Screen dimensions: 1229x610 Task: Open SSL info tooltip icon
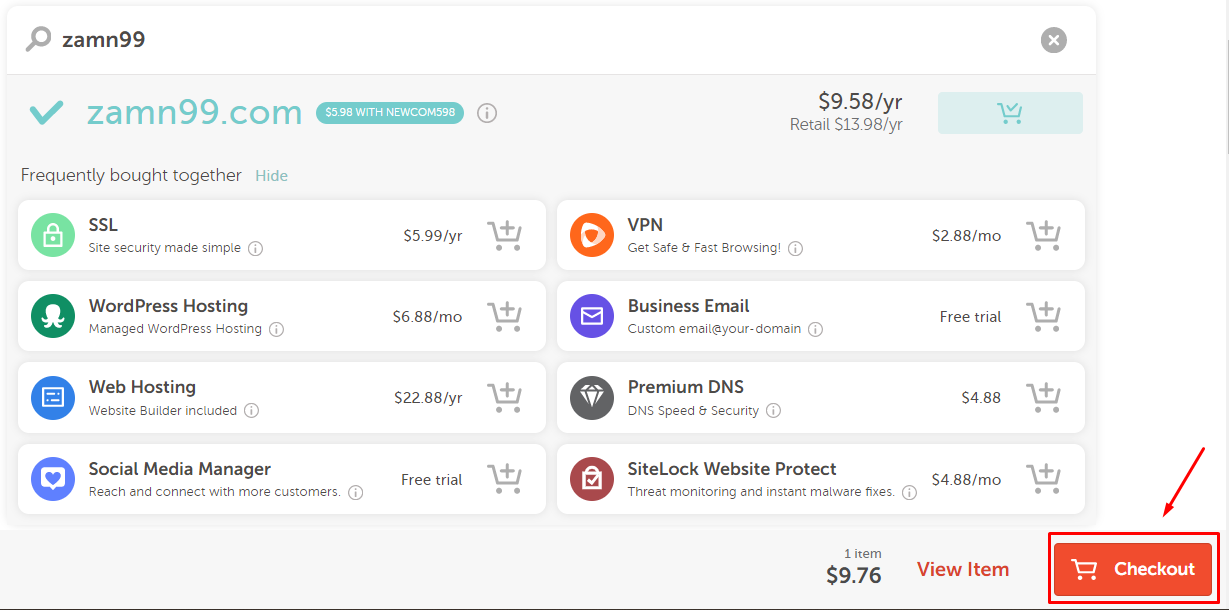[255, 248]
